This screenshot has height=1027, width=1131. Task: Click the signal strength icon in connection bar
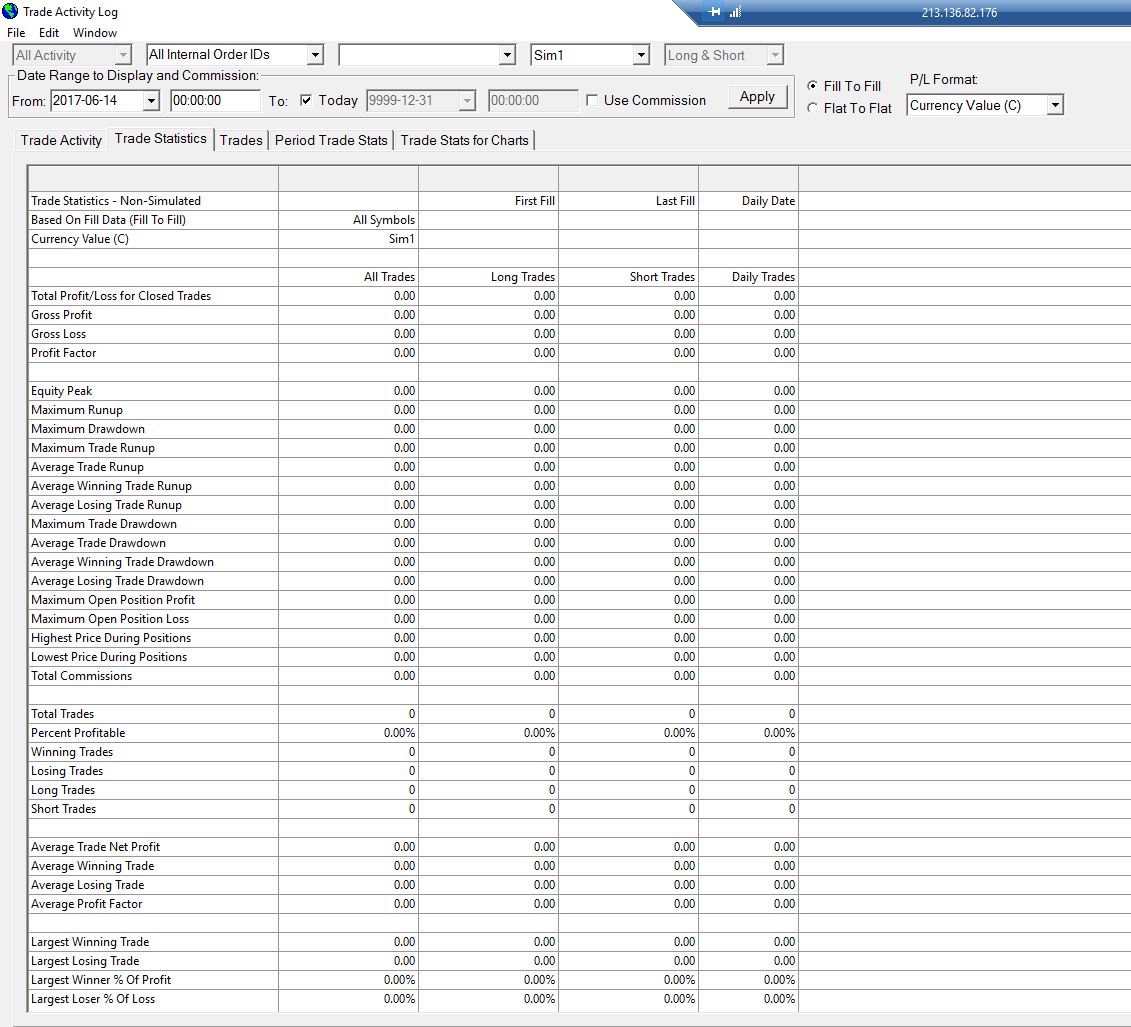pyautogui.click(x=736, y=12)
